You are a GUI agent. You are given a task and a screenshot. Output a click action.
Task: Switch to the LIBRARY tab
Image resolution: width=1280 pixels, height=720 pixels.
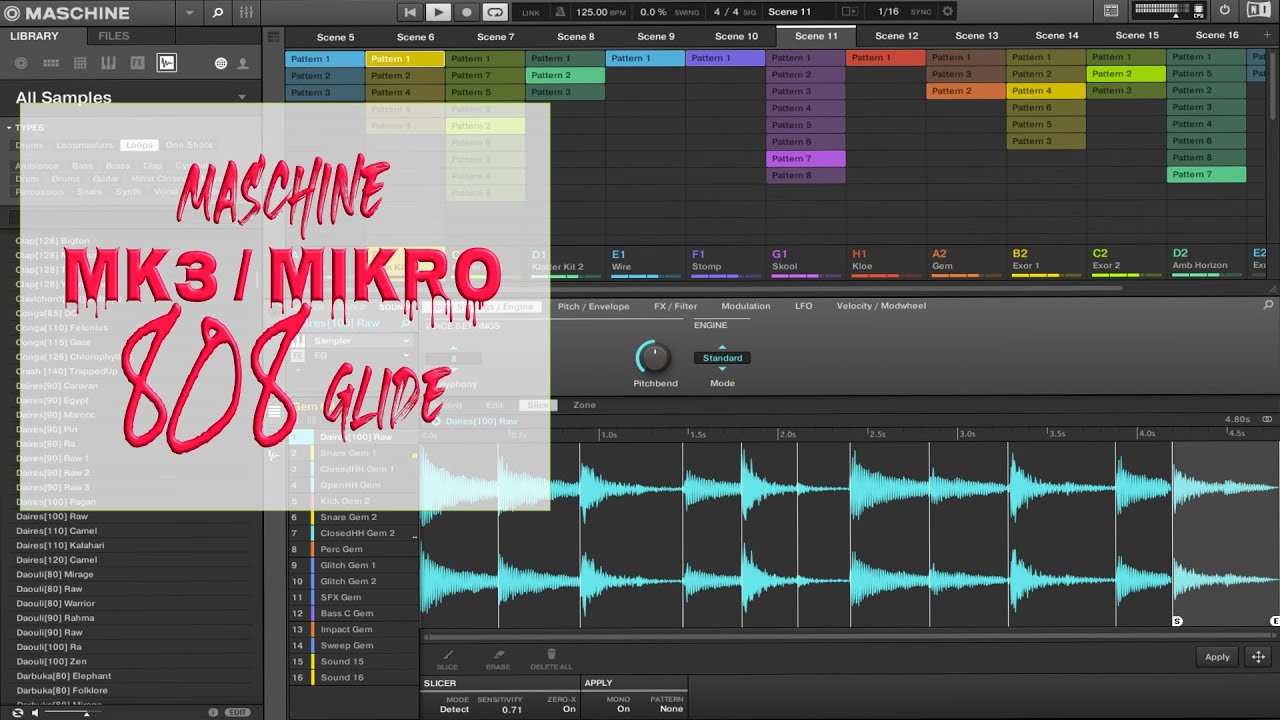coord(34,36)
